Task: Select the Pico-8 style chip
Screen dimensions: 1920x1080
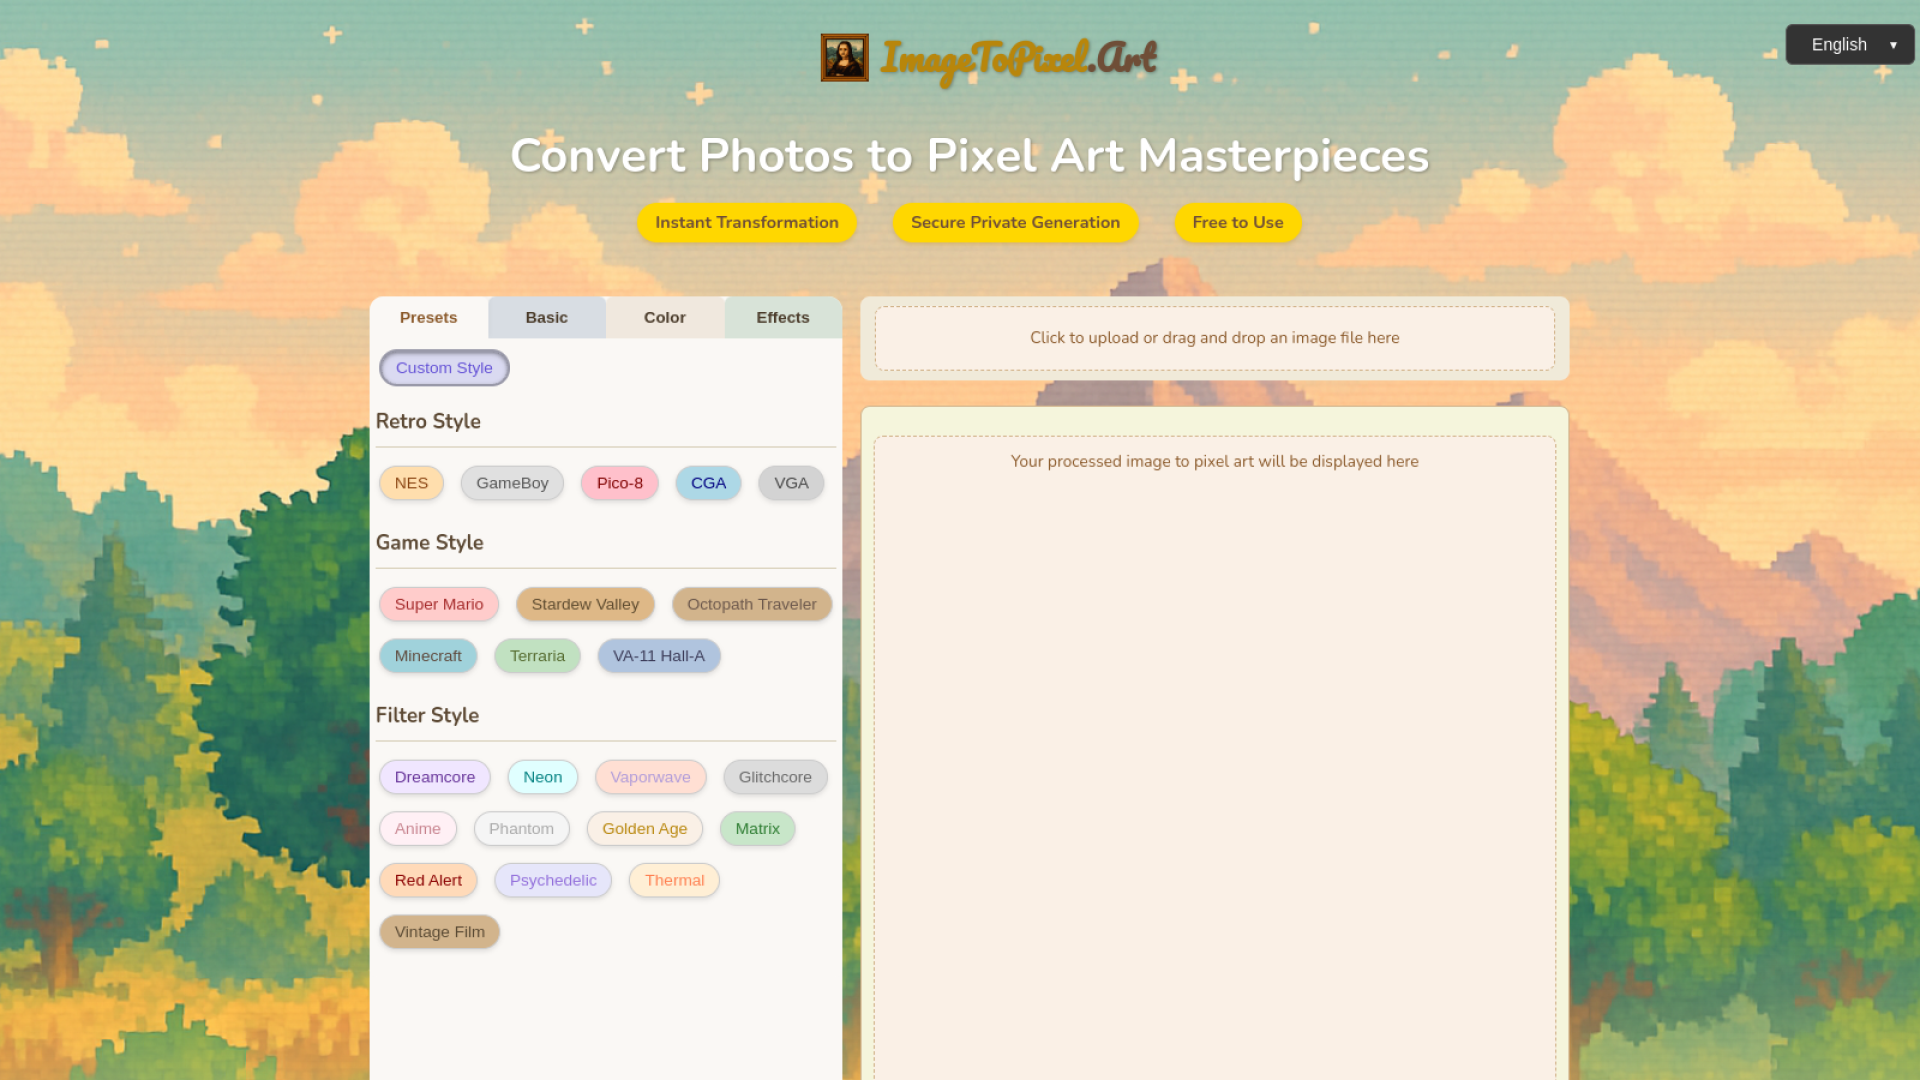Action: (619, 483)
